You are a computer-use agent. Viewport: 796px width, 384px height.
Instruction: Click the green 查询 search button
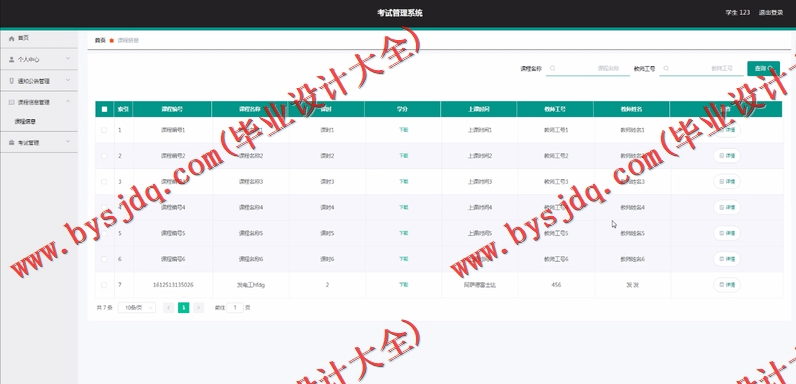coord(763,68)
